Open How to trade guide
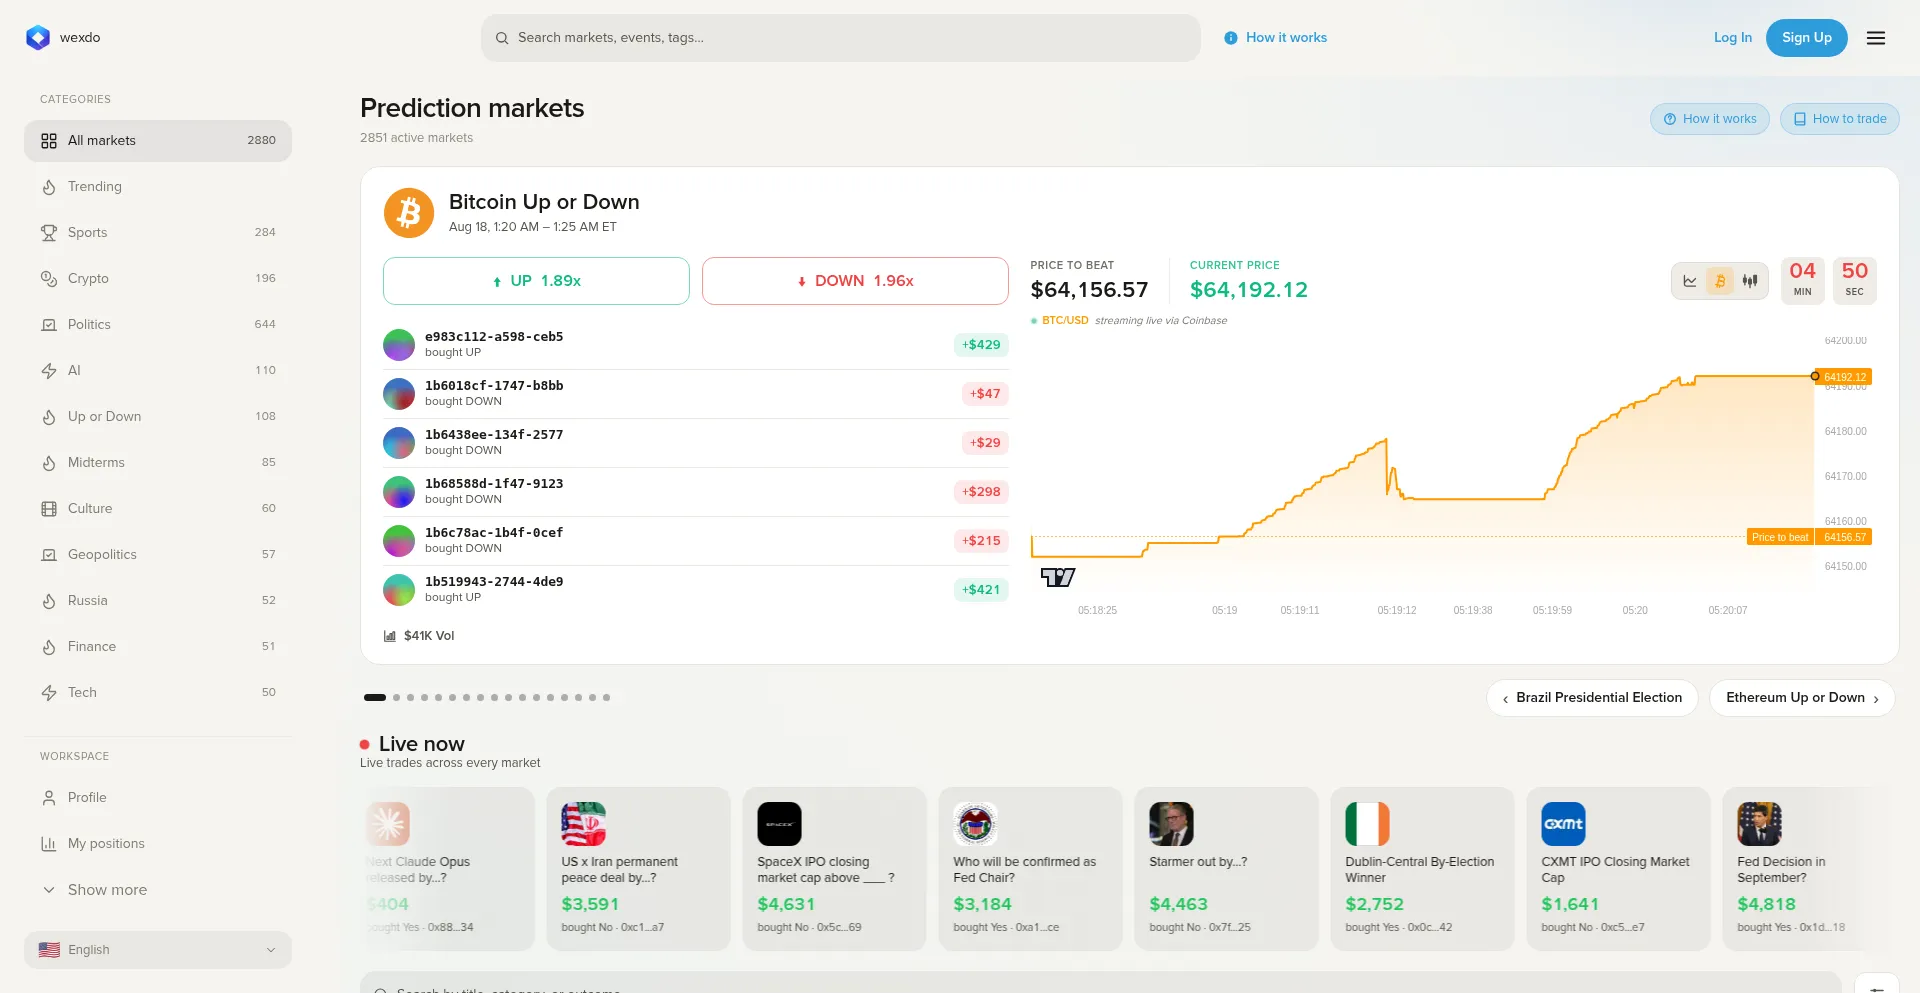 pyautogui.click(x=1840, y=119)
